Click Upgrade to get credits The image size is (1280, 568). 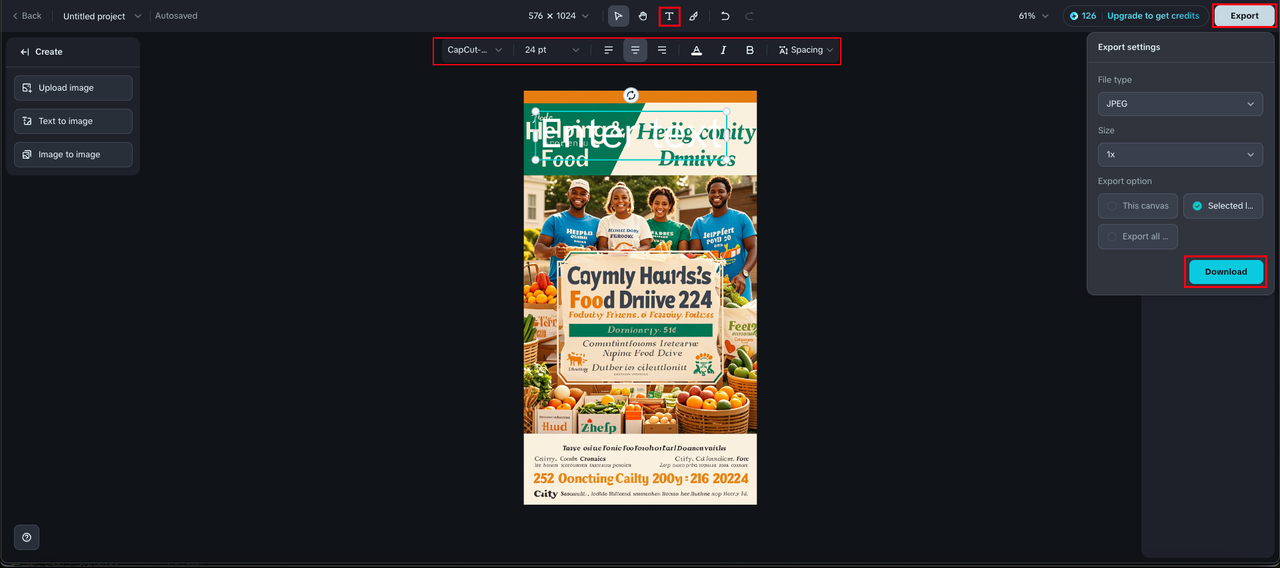point(1153,16)
